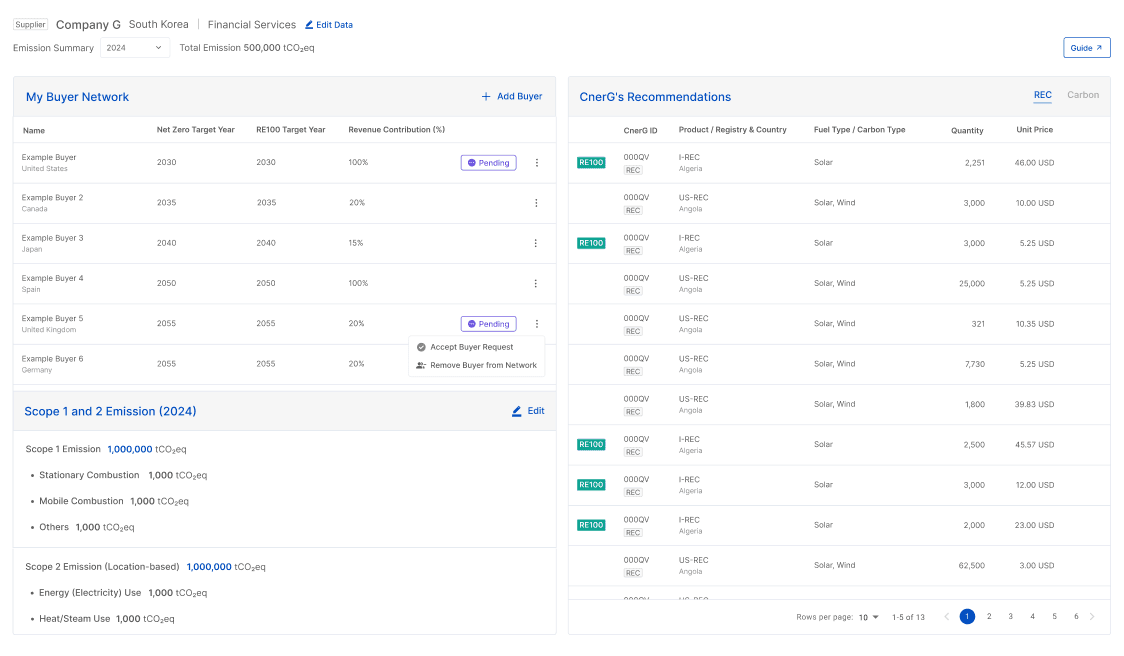
Task: Click the Pending status toggle for Example Buyer
Action: pos(488,162)
